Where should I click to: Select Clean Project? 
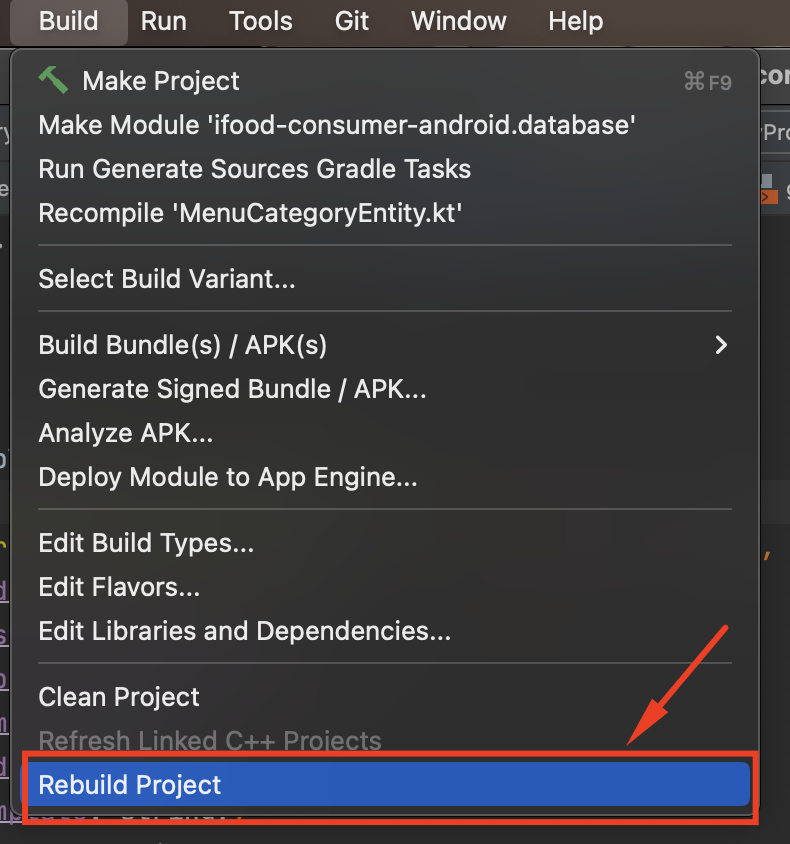click(x=119, y=697)
